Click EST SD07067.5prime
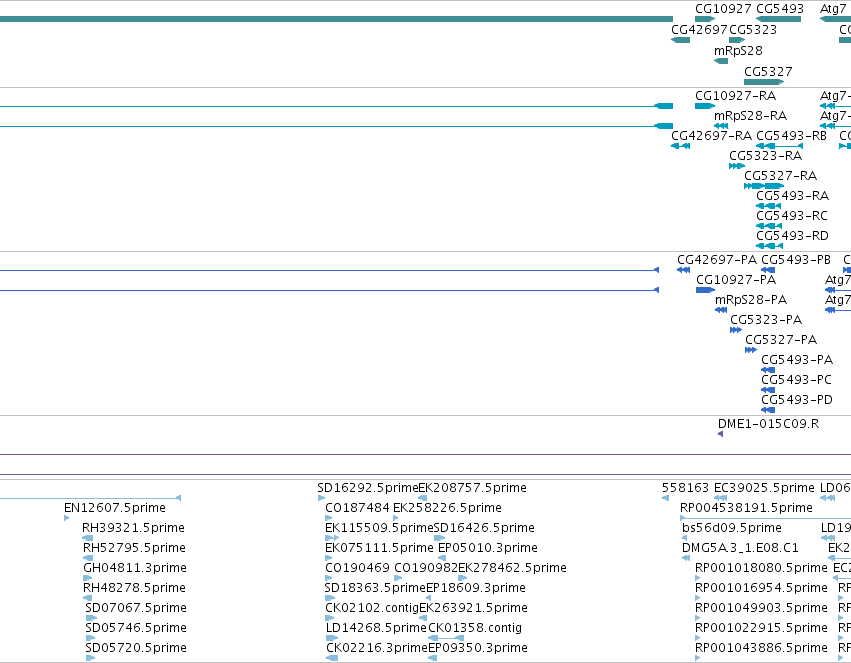 91,619
